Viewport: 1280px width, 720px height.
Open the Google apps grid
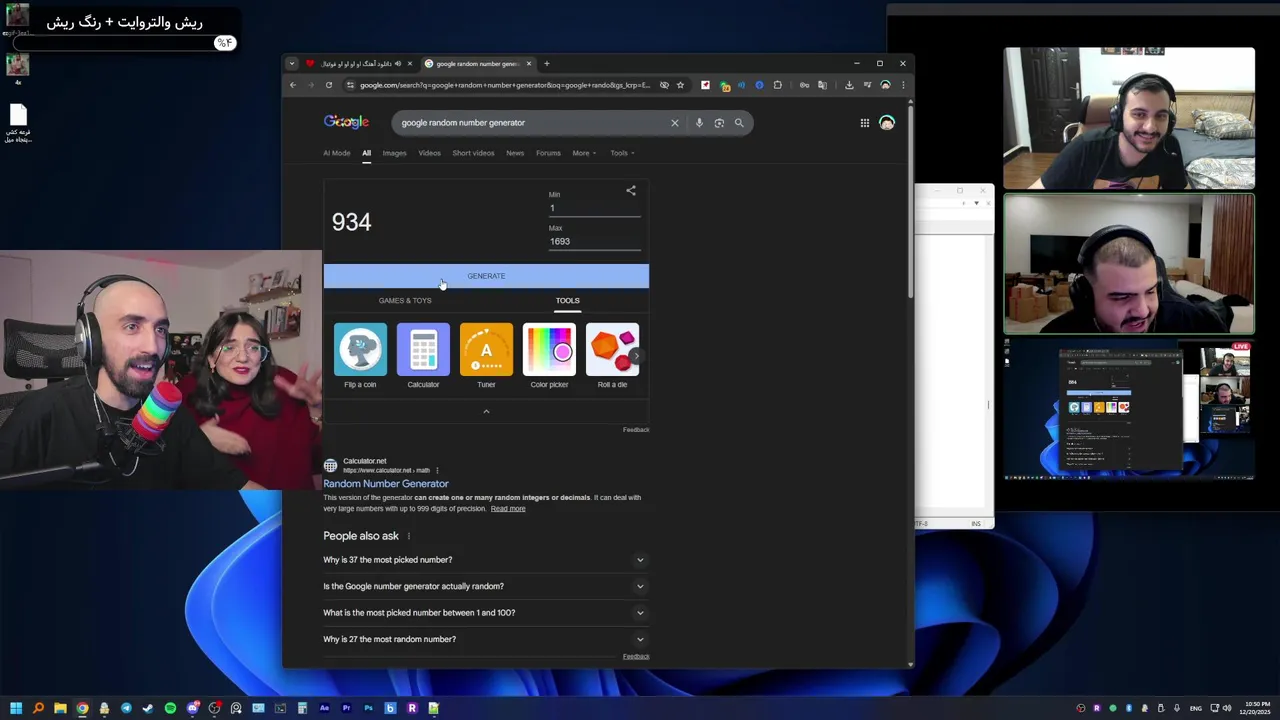(x=865, y=123)
